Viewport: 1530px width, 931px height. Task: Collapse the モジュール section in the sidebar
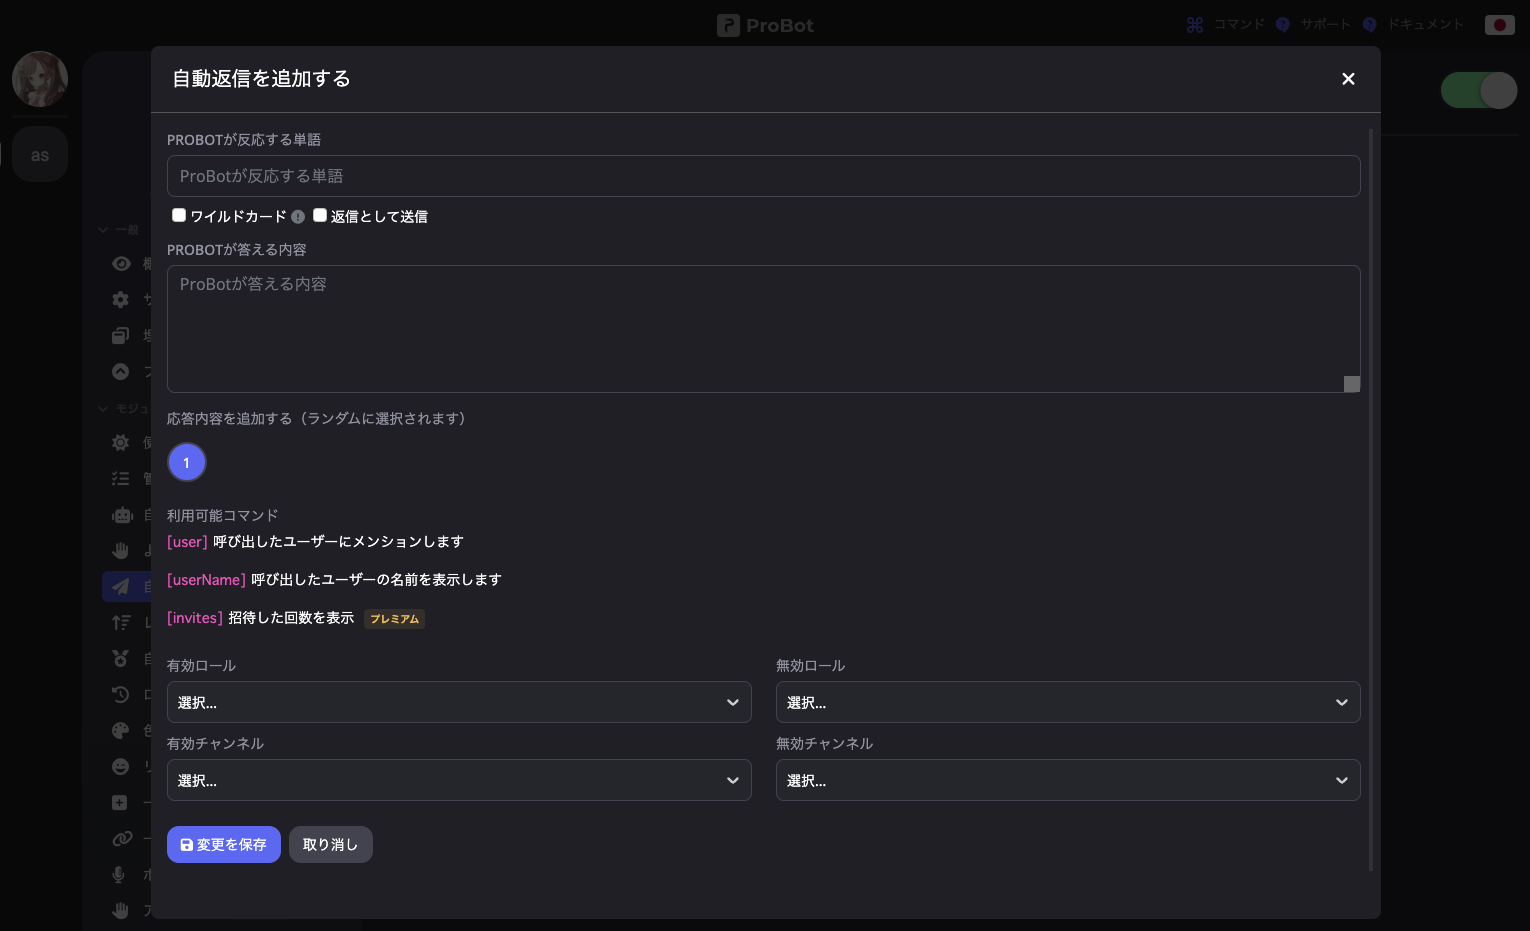(103, 408)
